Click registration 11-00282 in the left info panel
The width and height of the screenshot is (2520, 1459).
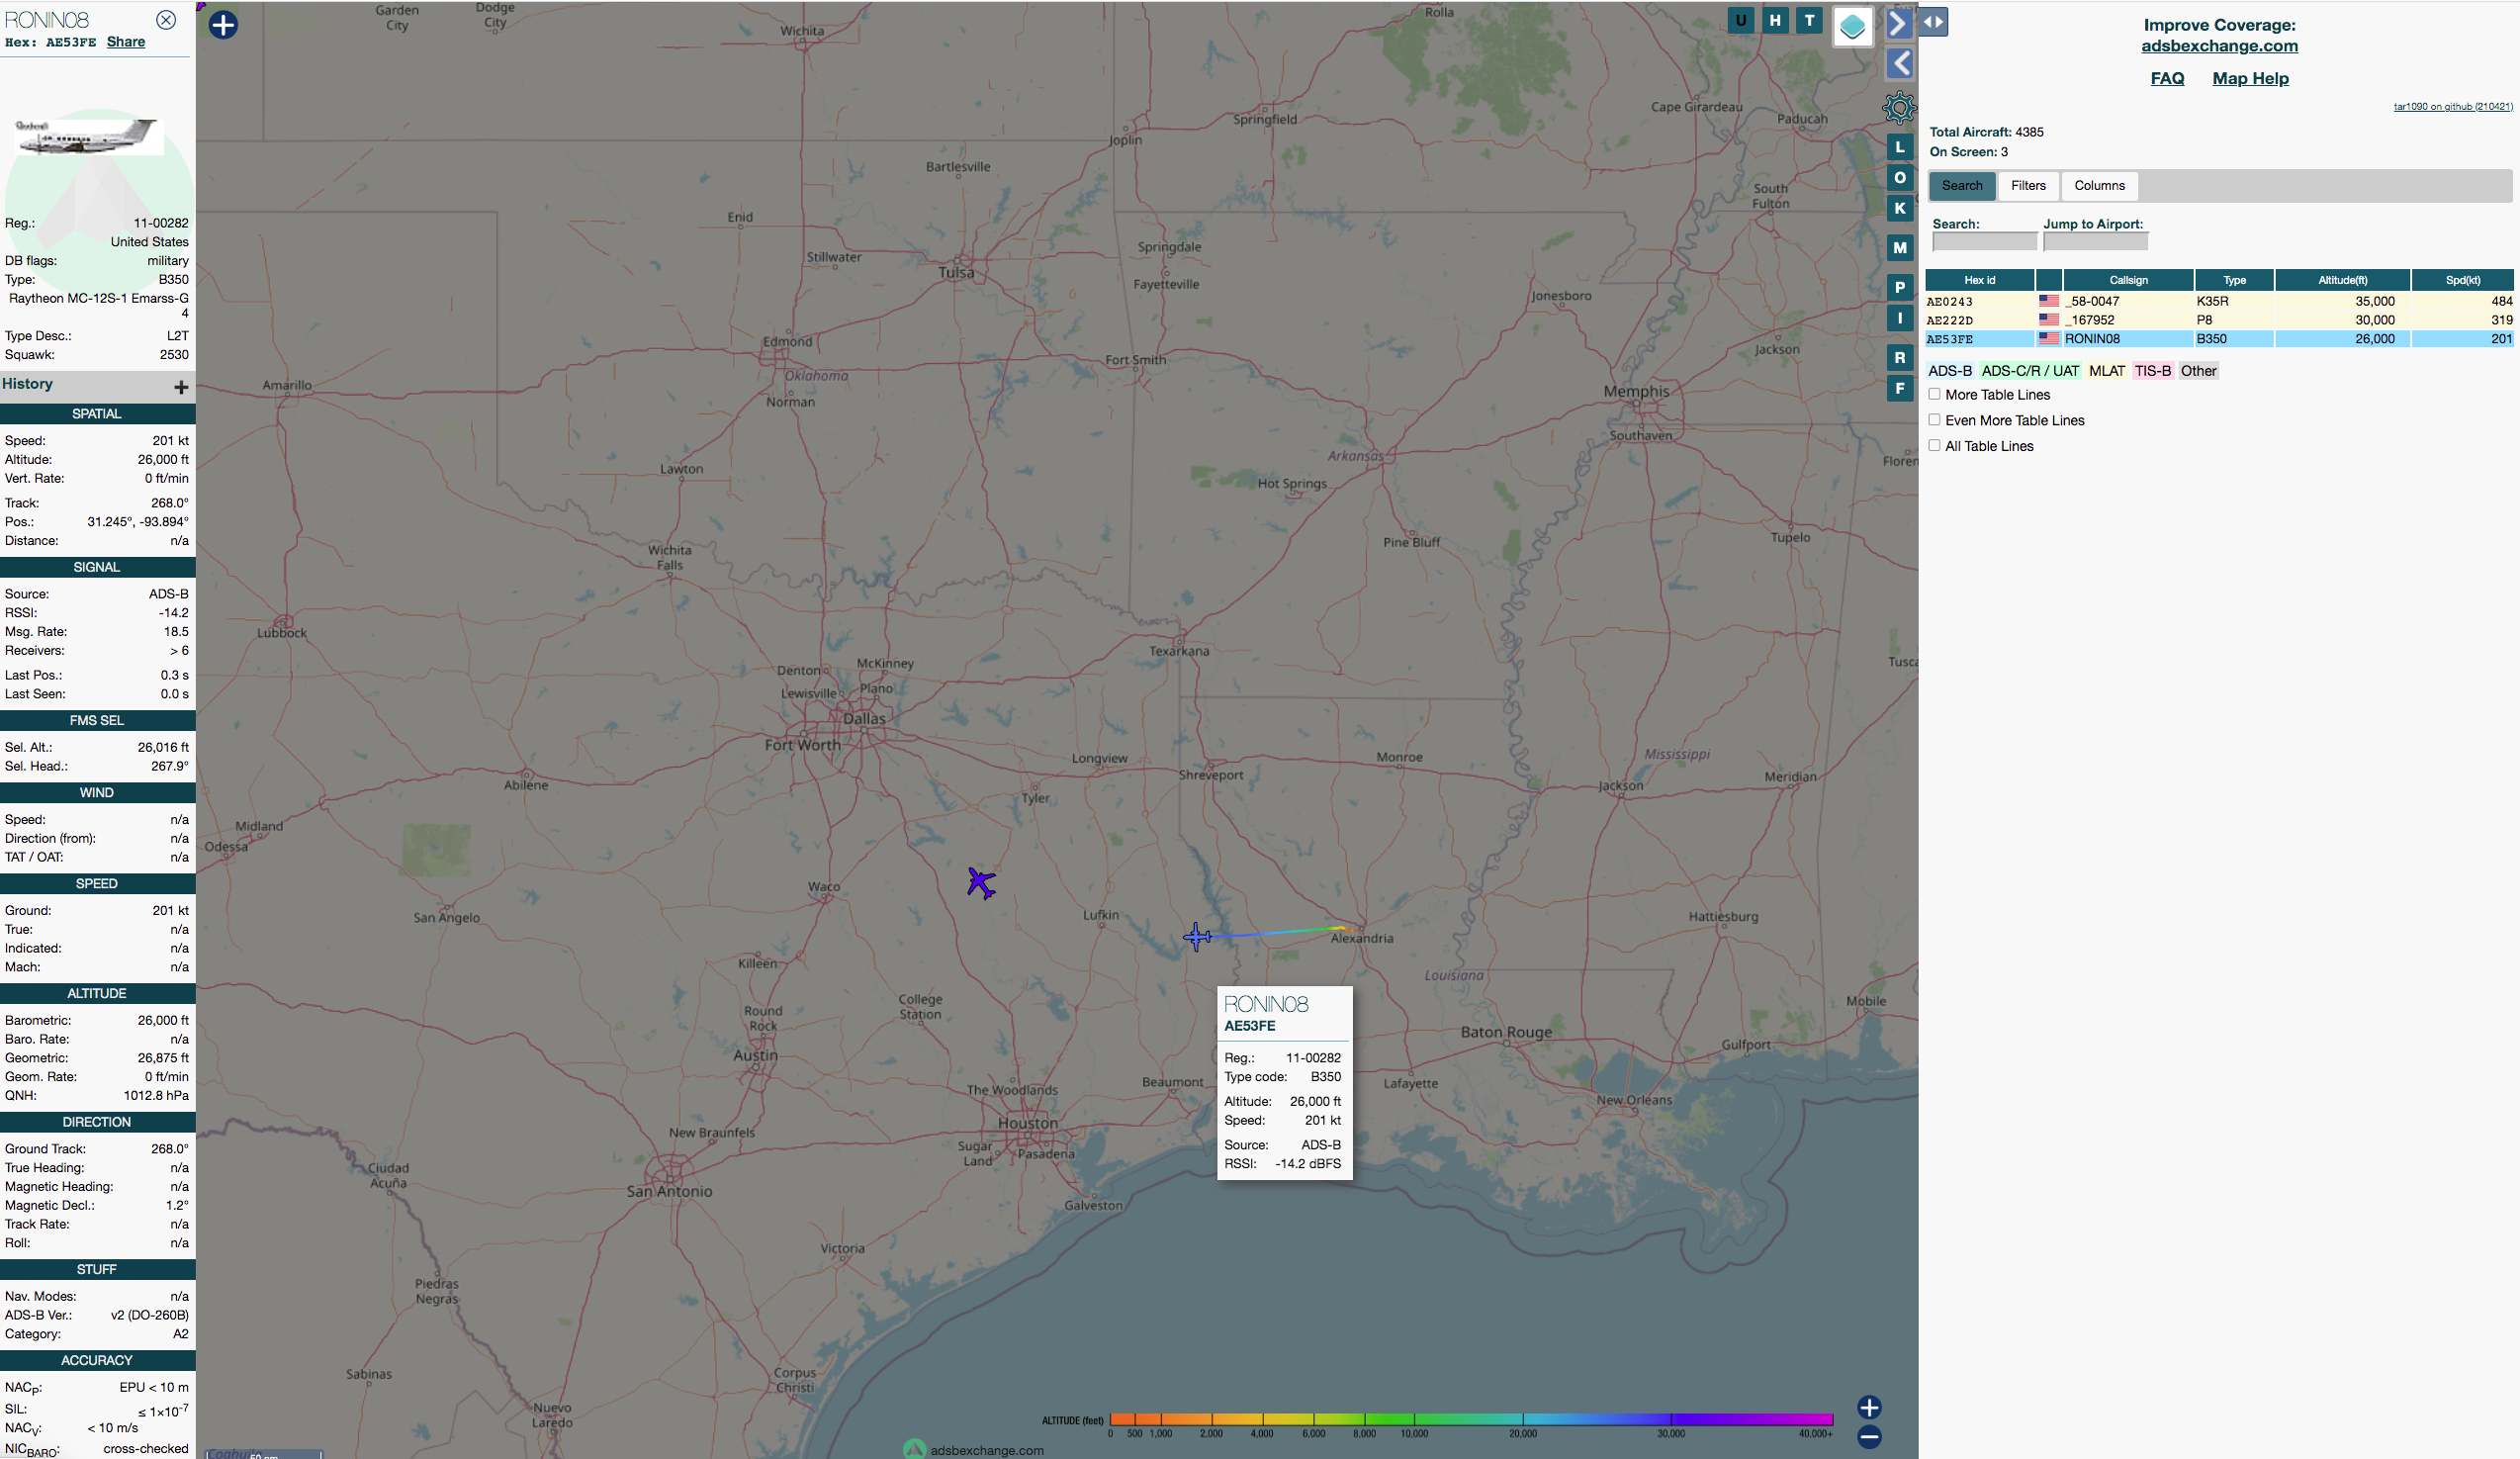tap(161, 223)
